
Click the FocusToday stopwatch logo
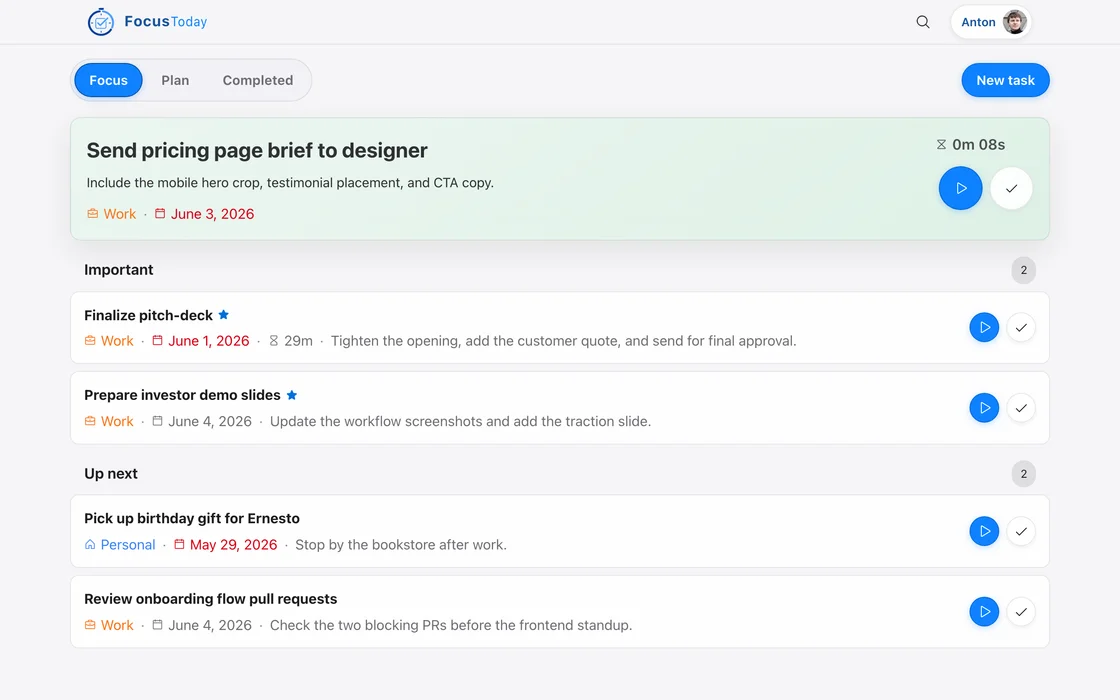coord(101,22)
